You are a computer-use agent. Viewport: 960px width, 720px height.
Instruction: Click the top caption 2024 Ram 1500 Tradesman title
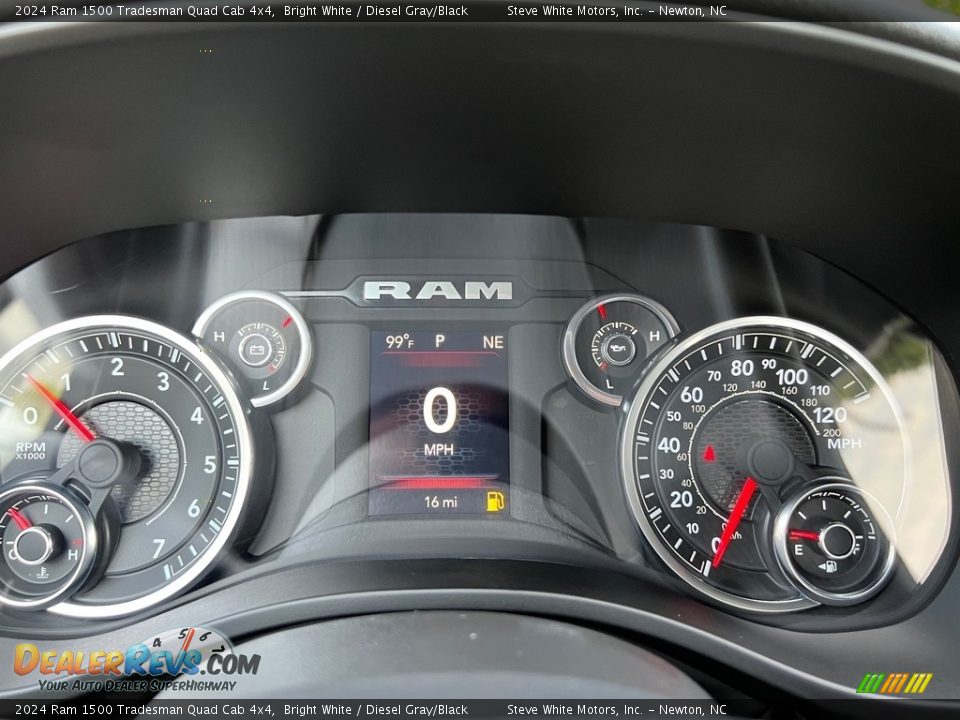pos(144,10)
